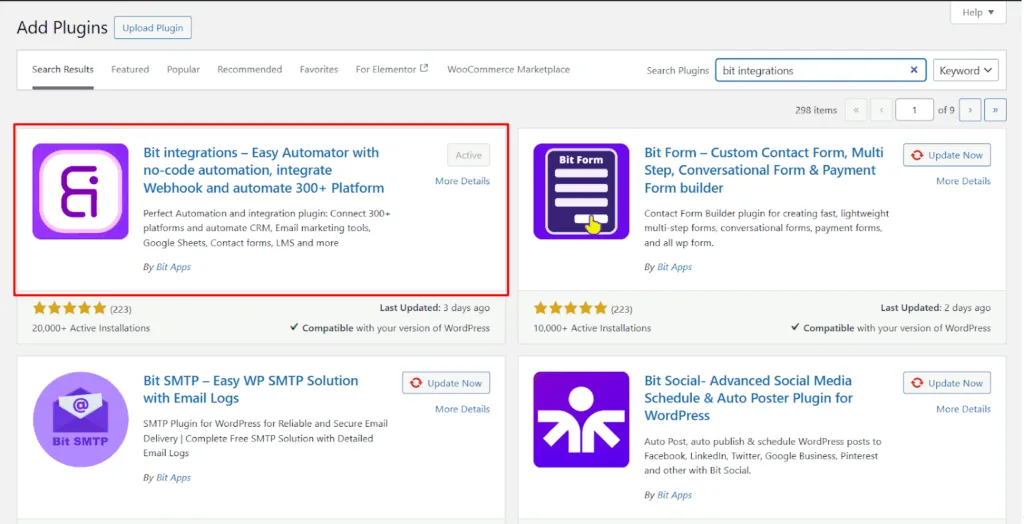Click the Bit Form star rating
Viewport: 1024px width, 524px height.
569,308
